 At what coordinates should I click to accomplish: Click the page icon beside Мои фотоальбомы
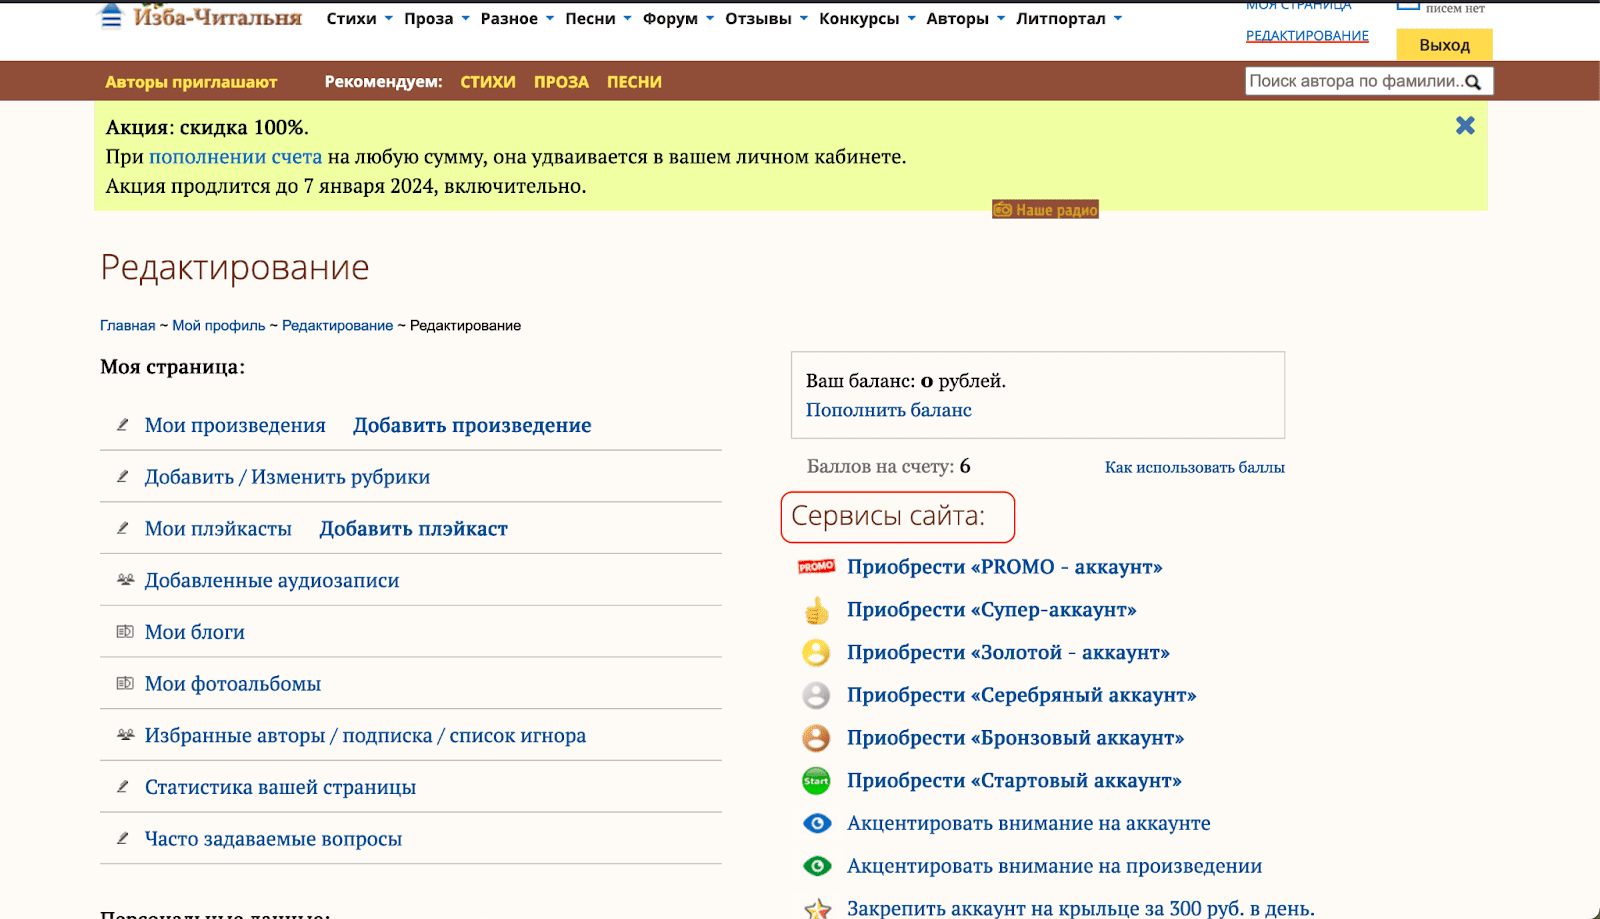pyautogui.click(x=125, y=684)
